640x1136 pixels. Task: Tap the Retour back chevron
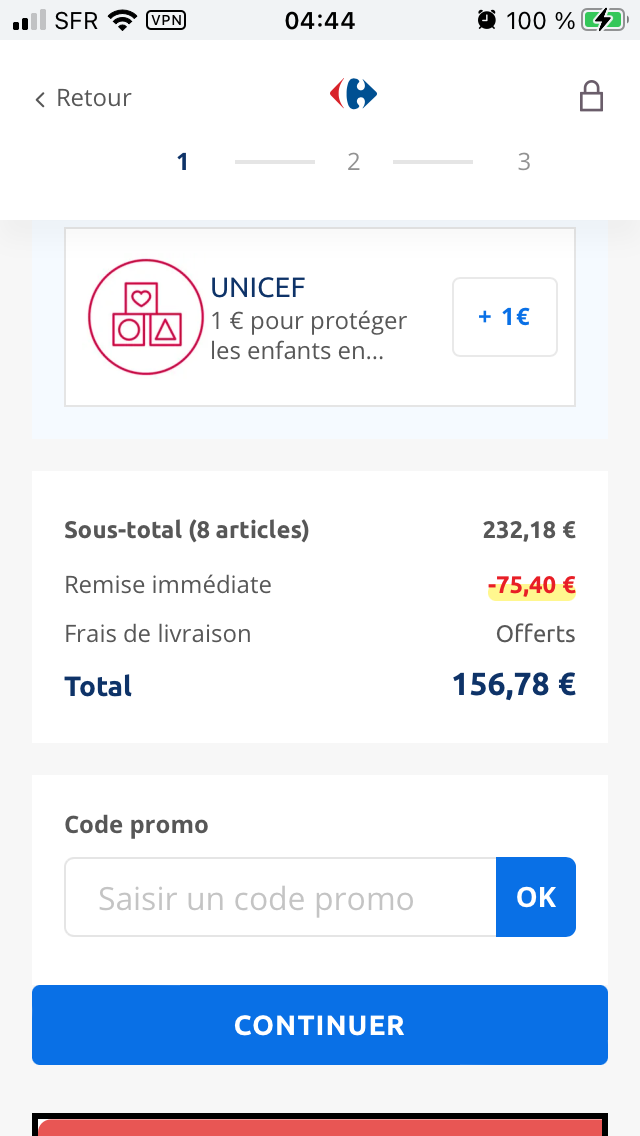pyautogui.click(x=40, y=99)
